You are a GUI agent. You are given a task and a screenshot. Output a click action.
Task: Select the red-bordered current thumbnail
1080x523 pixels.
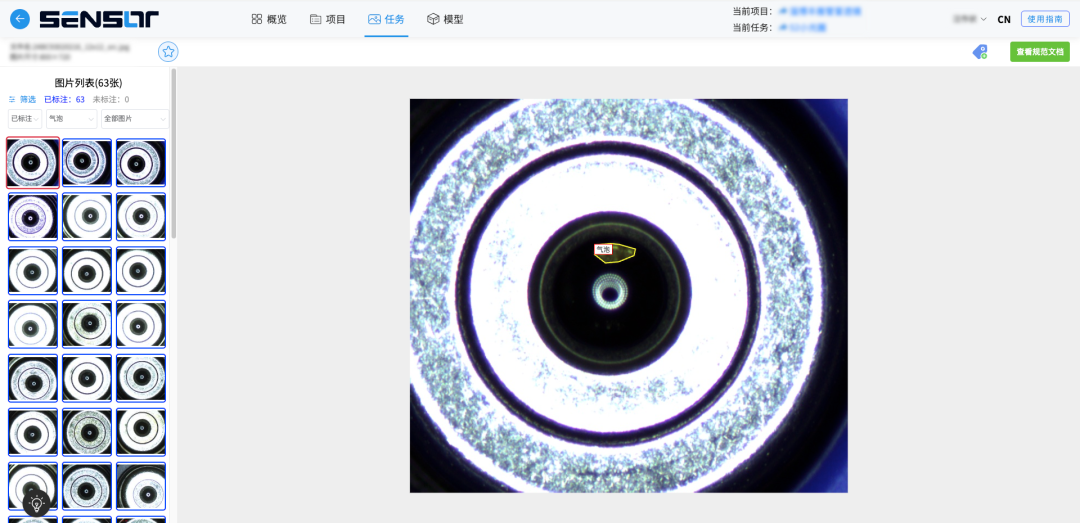pos(33,163)
